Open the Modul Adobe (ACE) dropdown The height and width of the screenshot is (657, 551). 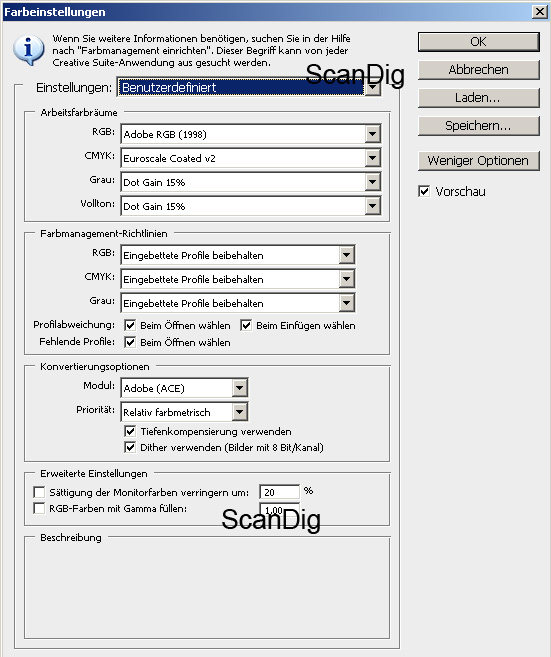tap(184, 388)
